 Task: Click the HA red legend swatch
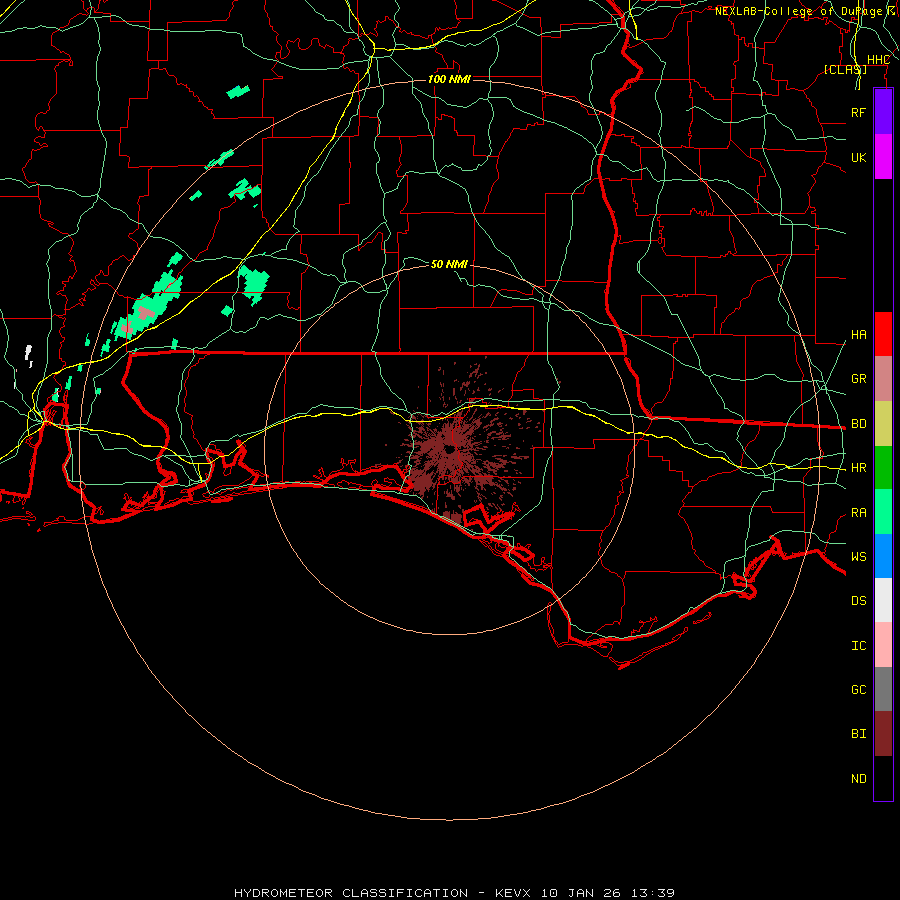(883, 334)
